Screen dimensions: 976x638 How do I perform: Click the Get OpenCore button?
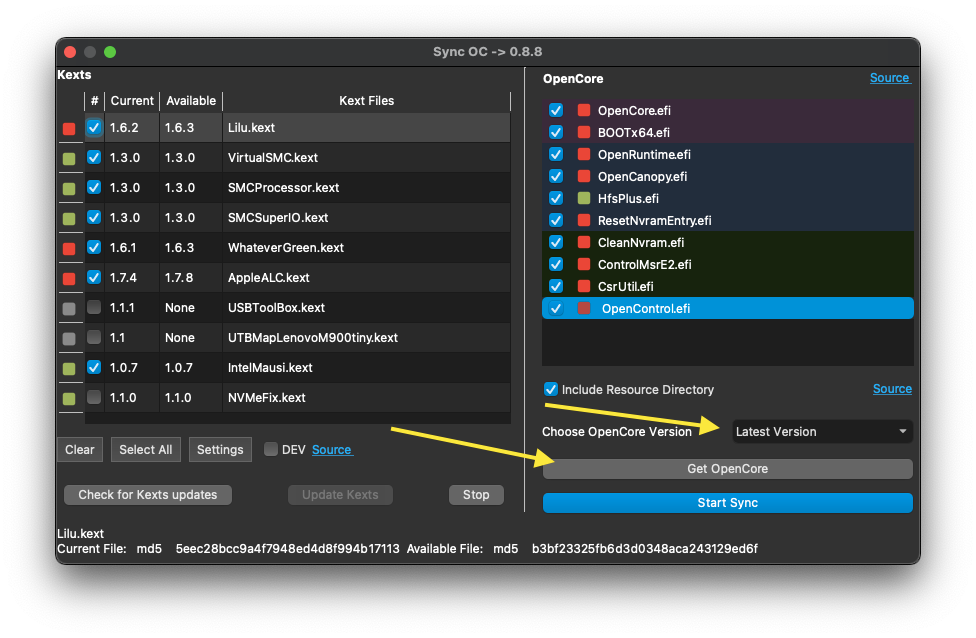(x=728, y=469)
